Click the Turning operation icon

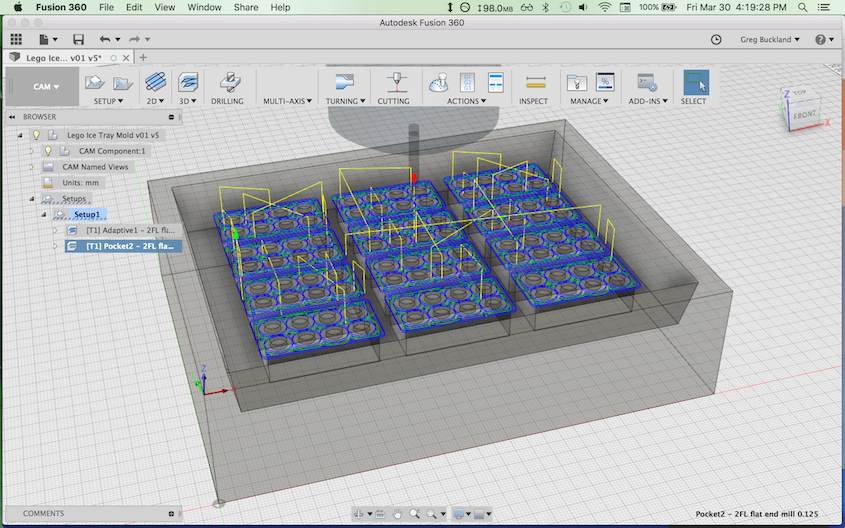point(344,82)
